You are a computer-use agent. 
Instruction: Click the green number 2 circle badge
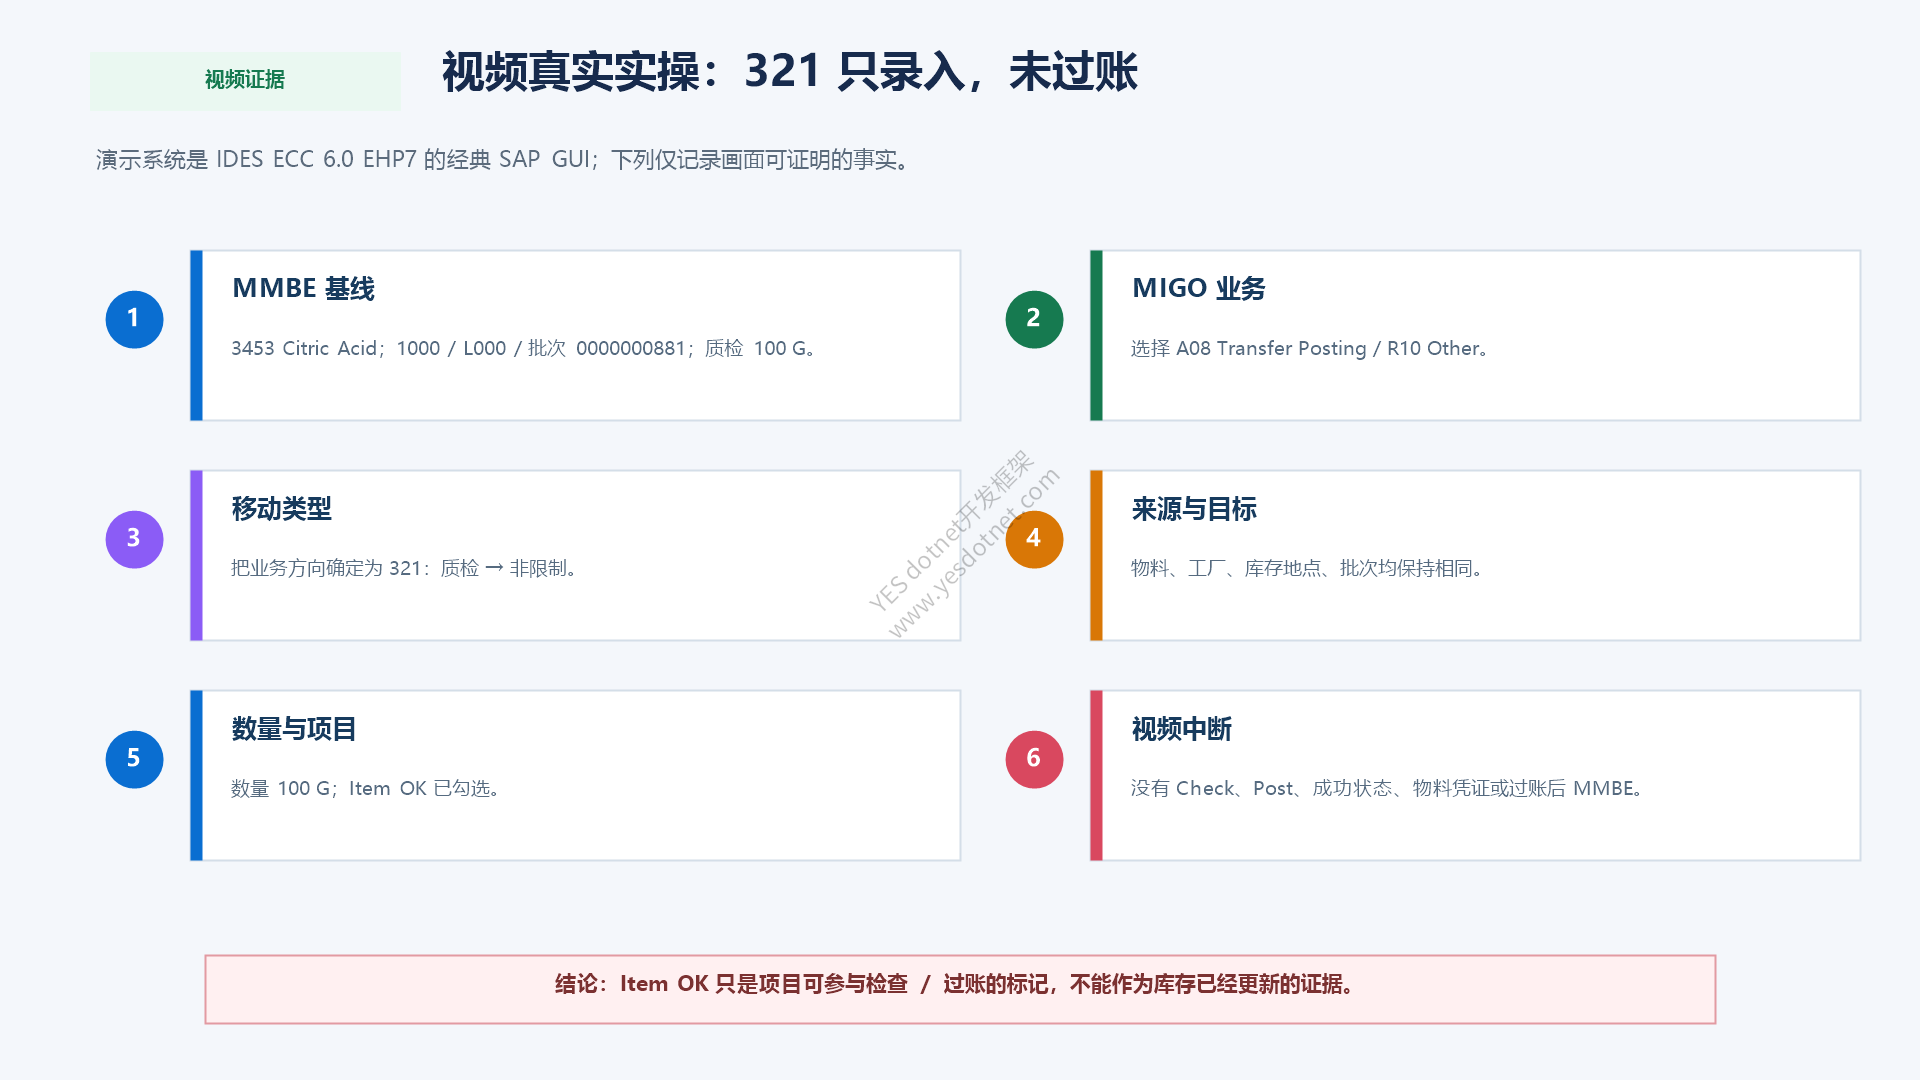1034,319
